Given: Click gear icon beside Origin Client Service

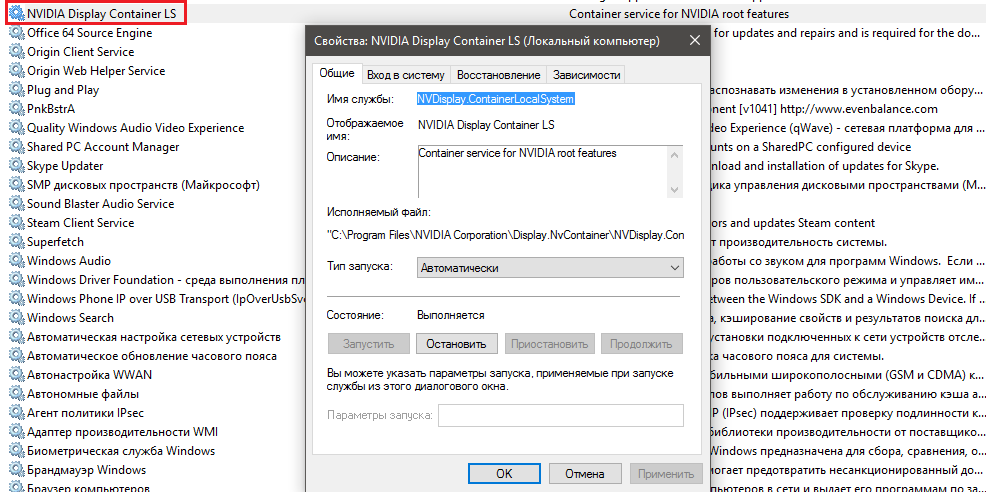Looking at the screenshot, I should (x=16, y=52).
